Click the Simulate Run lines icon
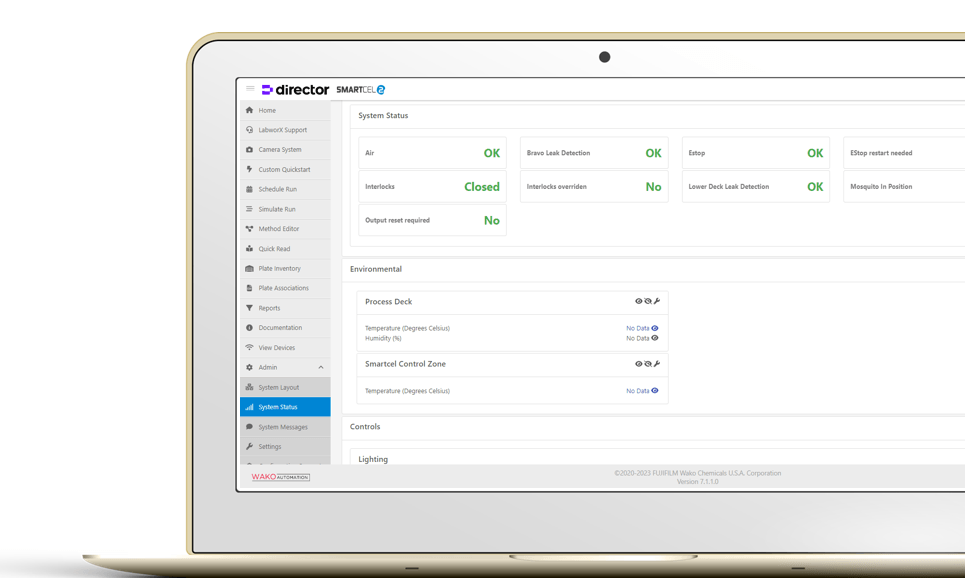The width and height of the screenshot is (965, 578). click(249, 209)
